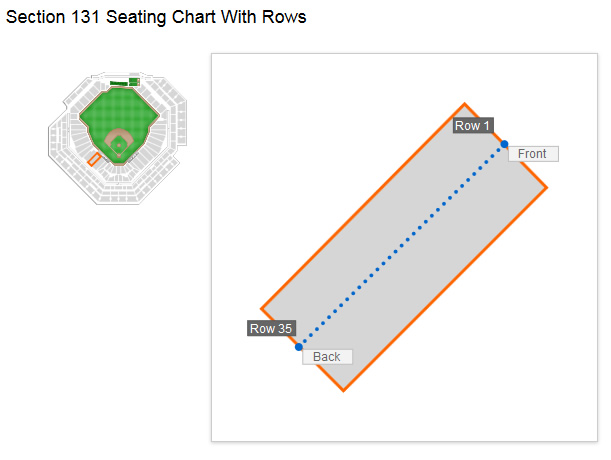Click the Row 35 label
Image resolution: width=611 pixels, height=460 pixels.
pos(271,328)
